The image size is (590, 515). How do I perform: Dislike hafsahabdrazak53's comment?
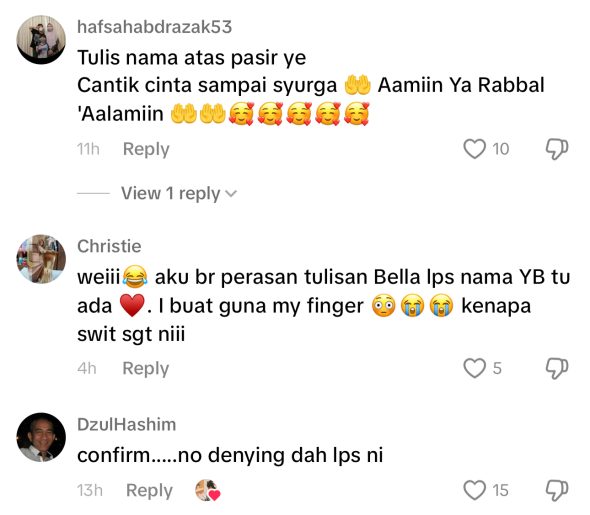pyautogui.click(x=557, y=149)
